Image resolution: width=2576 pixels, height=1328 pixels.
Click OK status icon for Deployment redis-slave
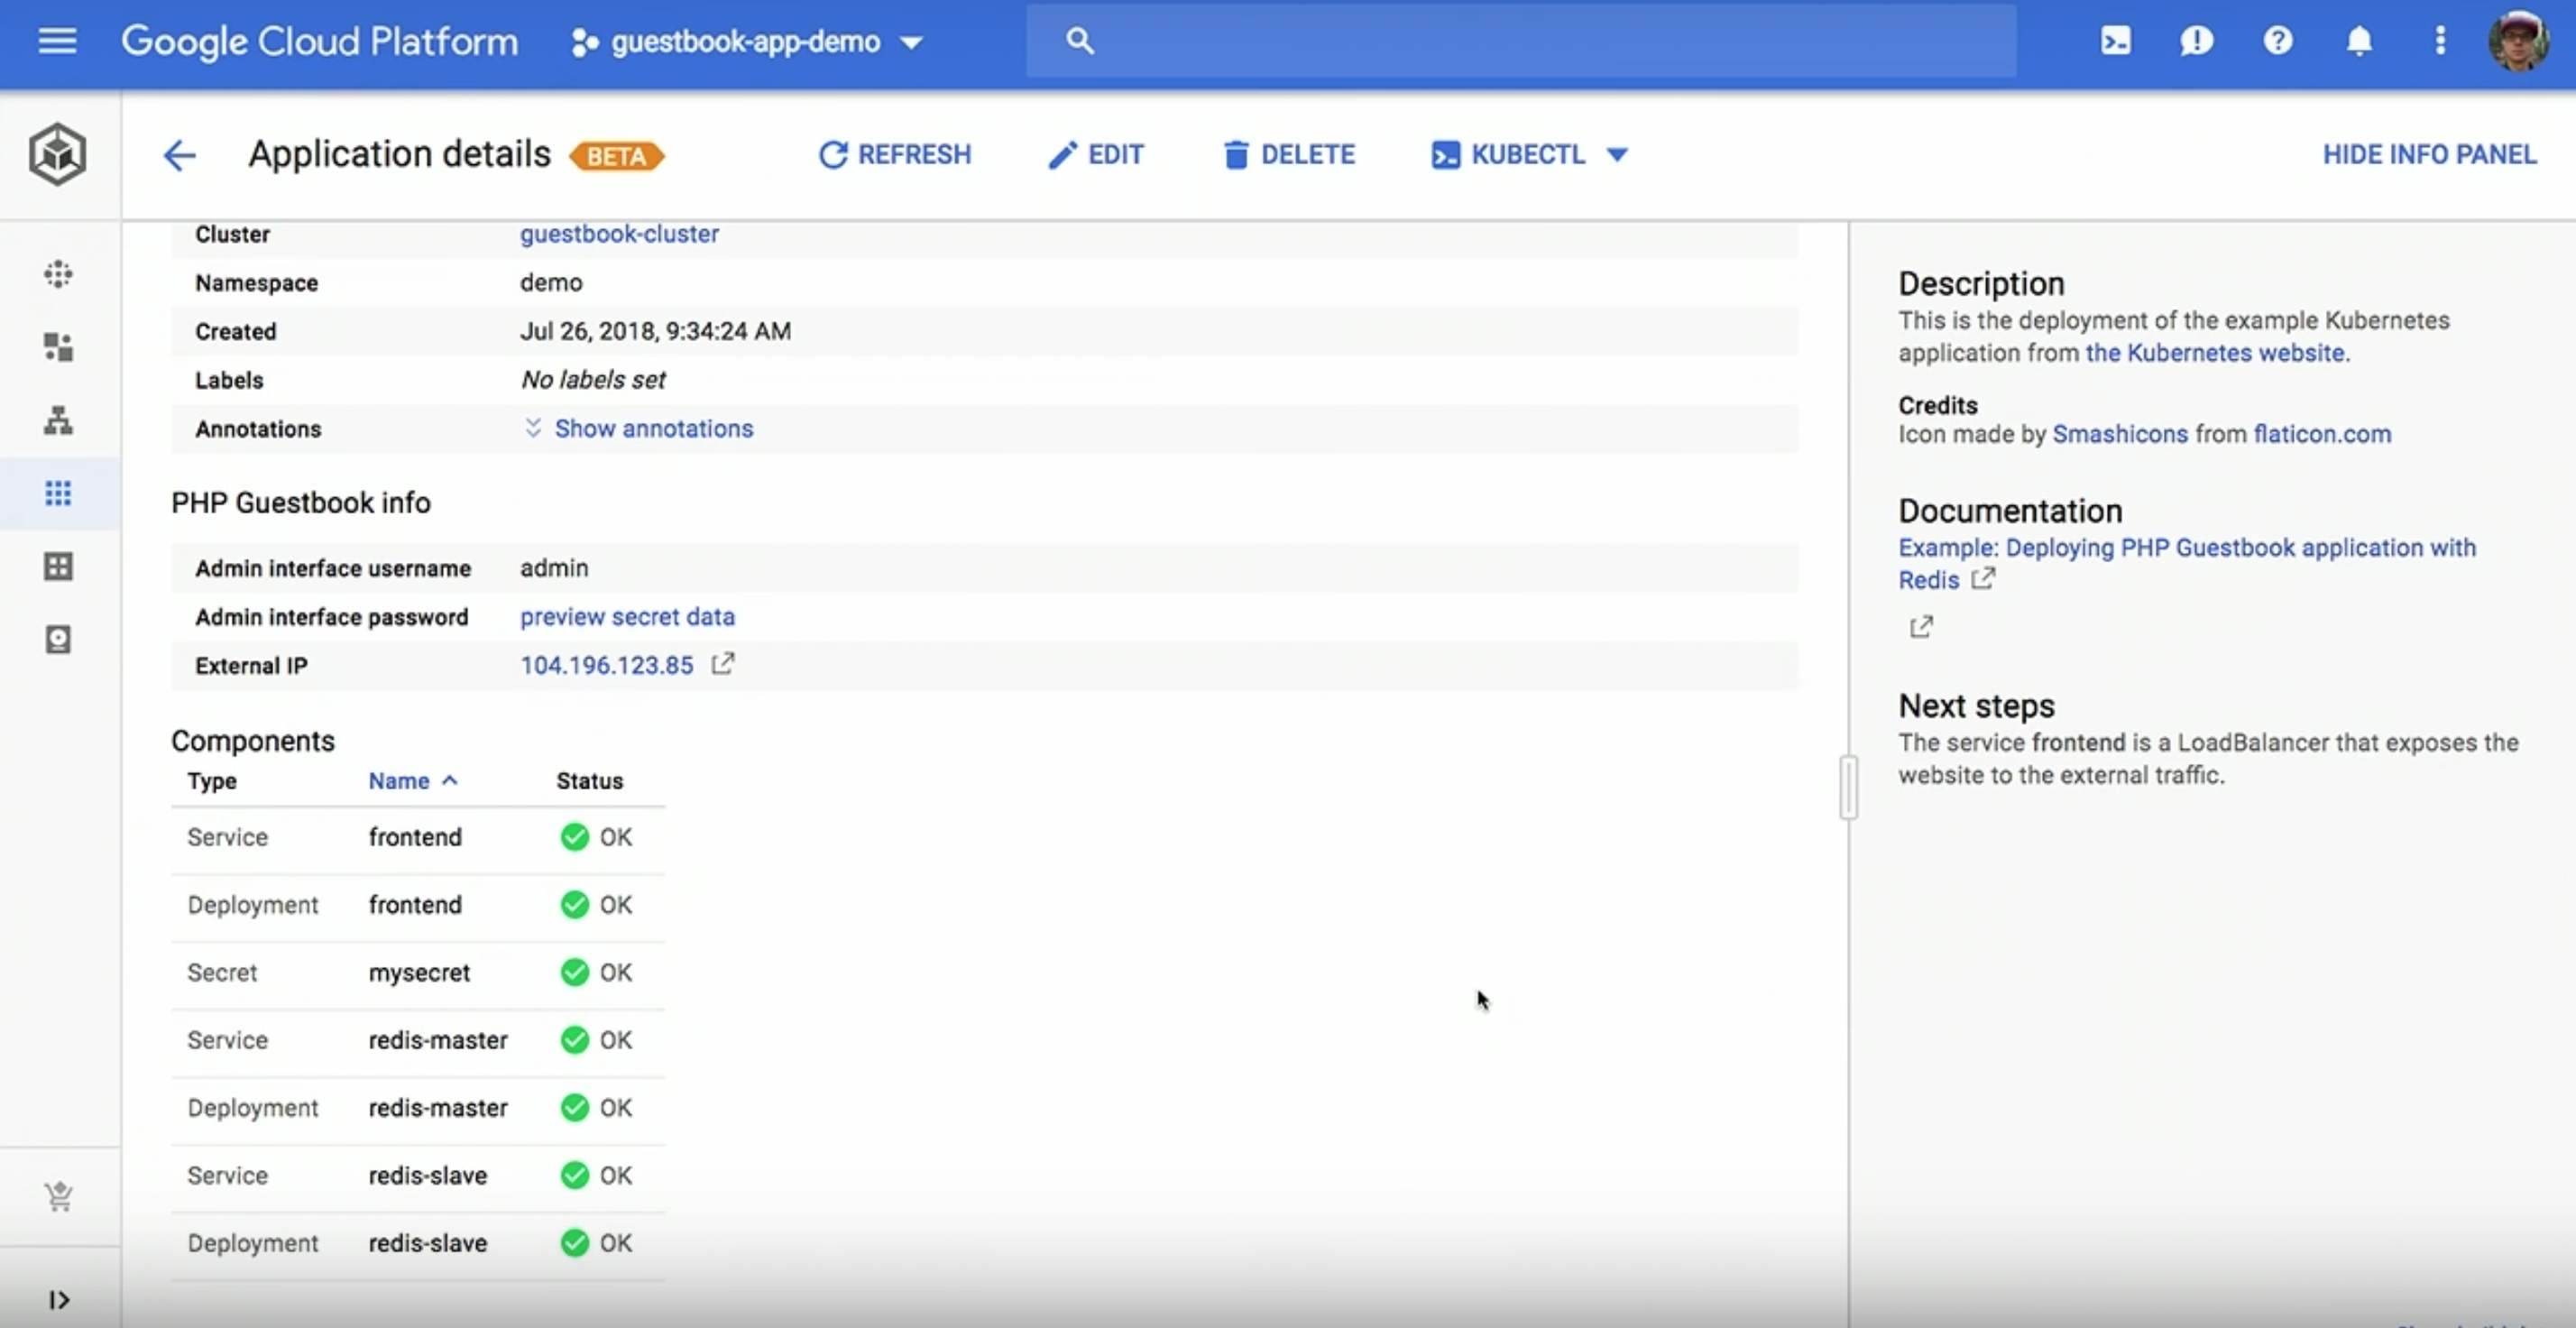point(575,1243)
